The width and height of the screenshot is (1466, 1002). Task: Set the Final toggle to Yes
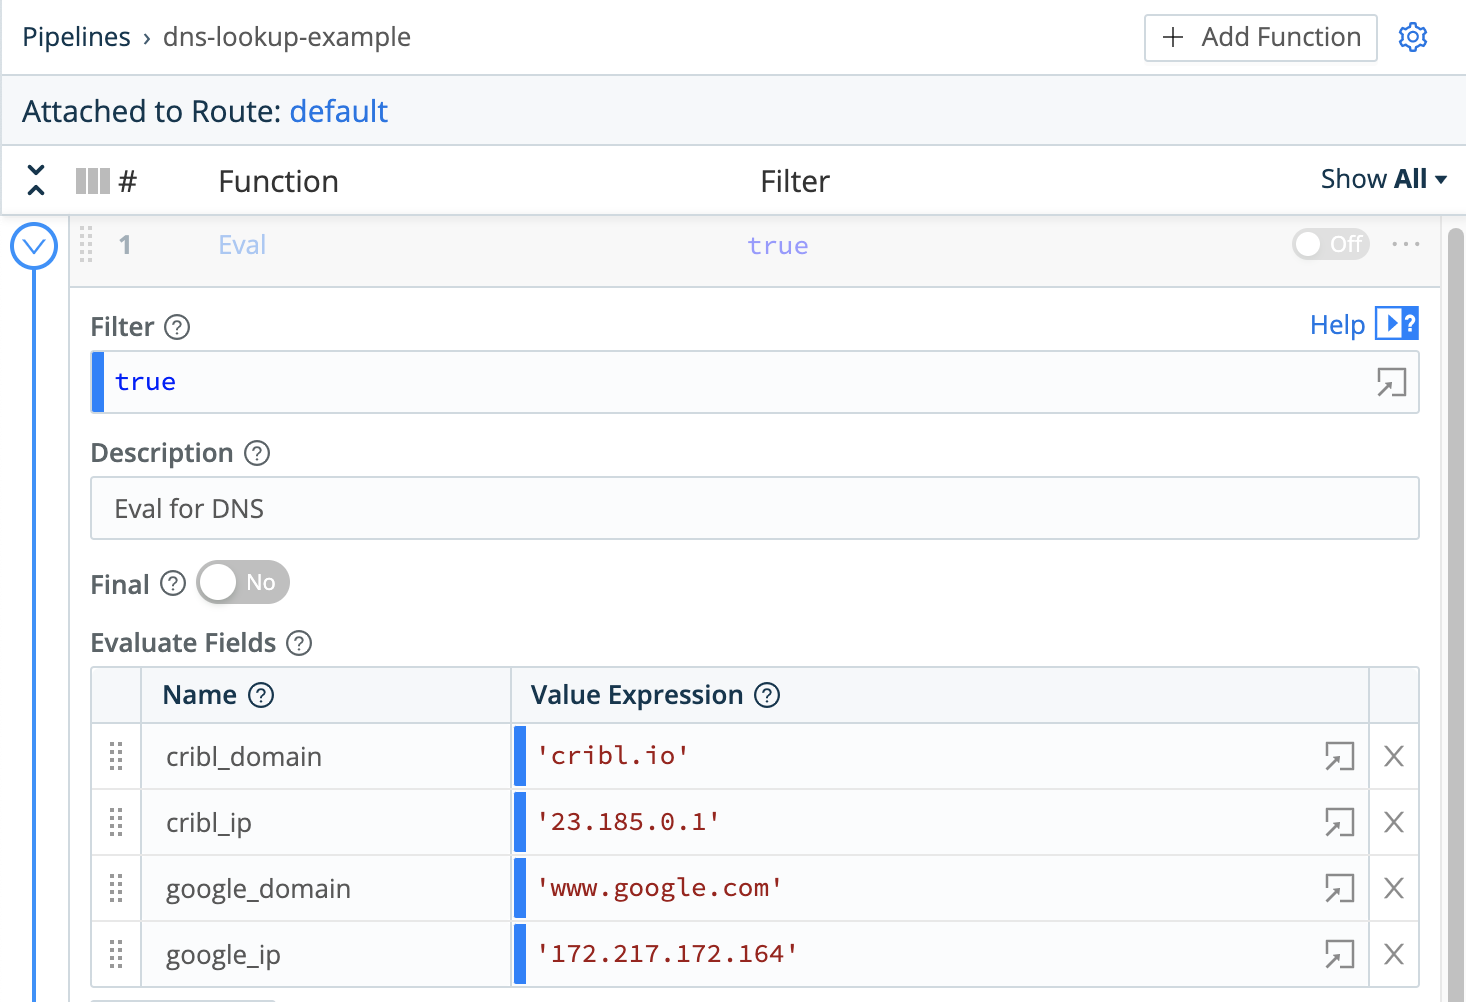(x=242, y=582)
